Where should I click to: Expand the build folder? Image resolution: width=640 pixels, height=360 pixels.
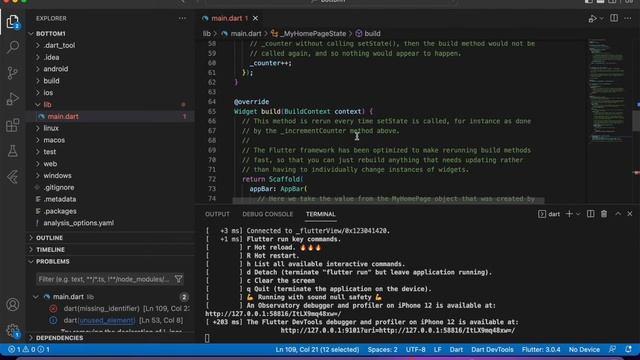[51, 81]
